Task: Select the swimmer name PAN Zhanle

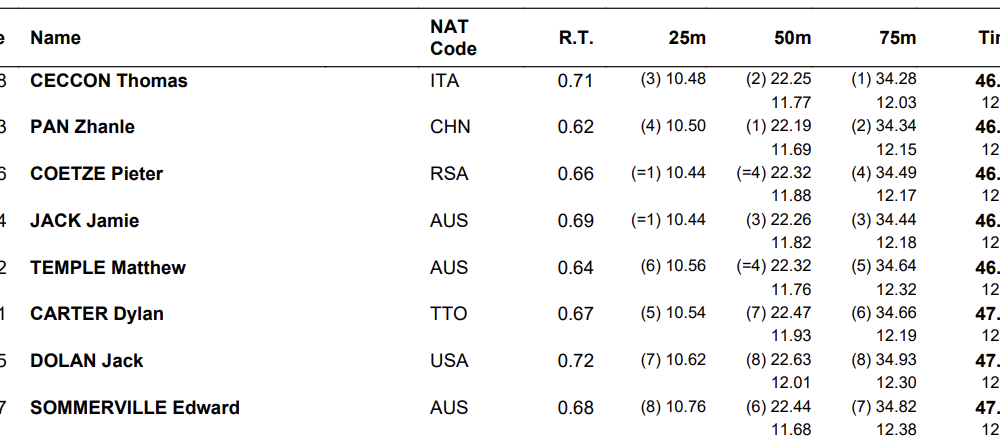Action: coord(83,127)
